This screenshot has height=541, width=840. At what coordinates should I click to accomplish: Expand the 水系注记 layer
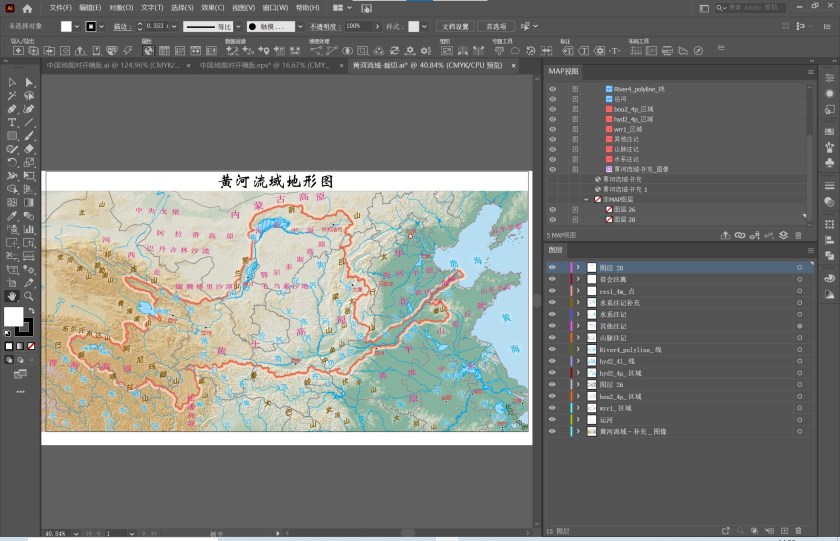[x=578, y=314]
